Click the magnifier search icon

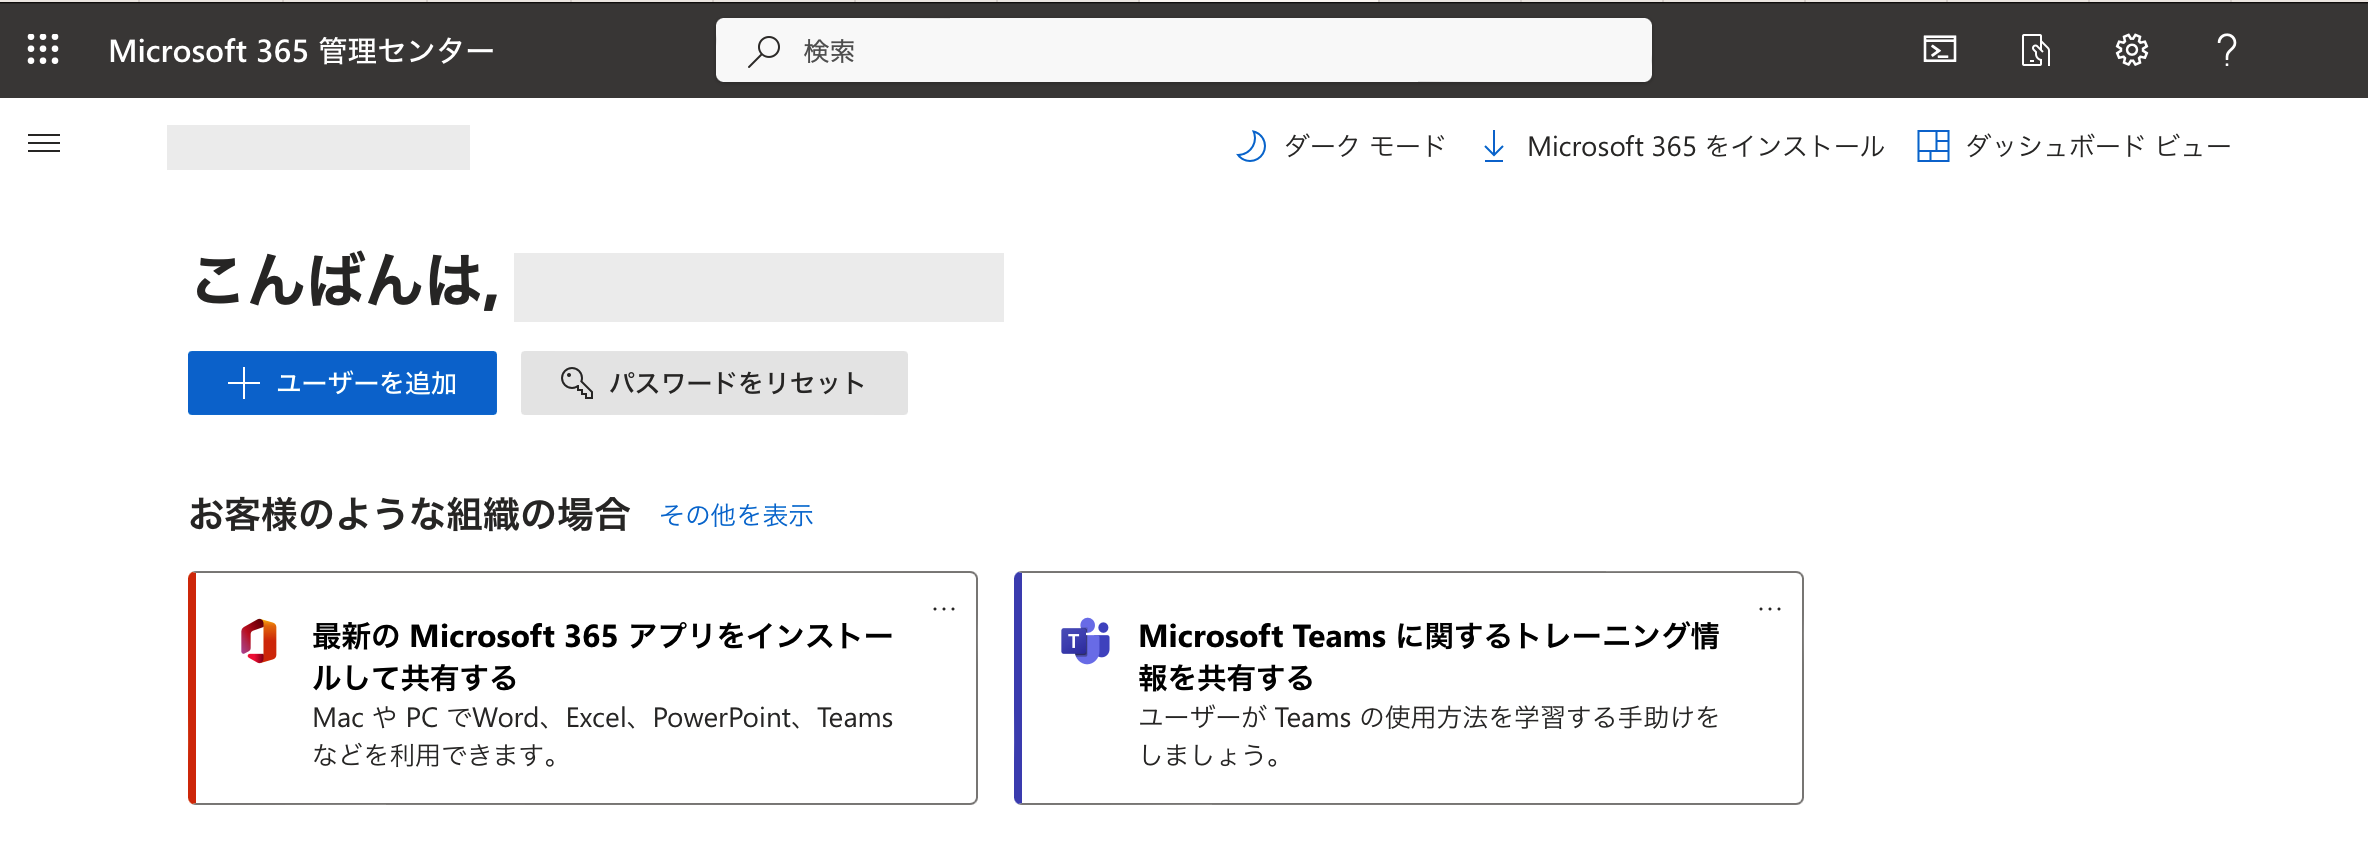coord(764,51)
